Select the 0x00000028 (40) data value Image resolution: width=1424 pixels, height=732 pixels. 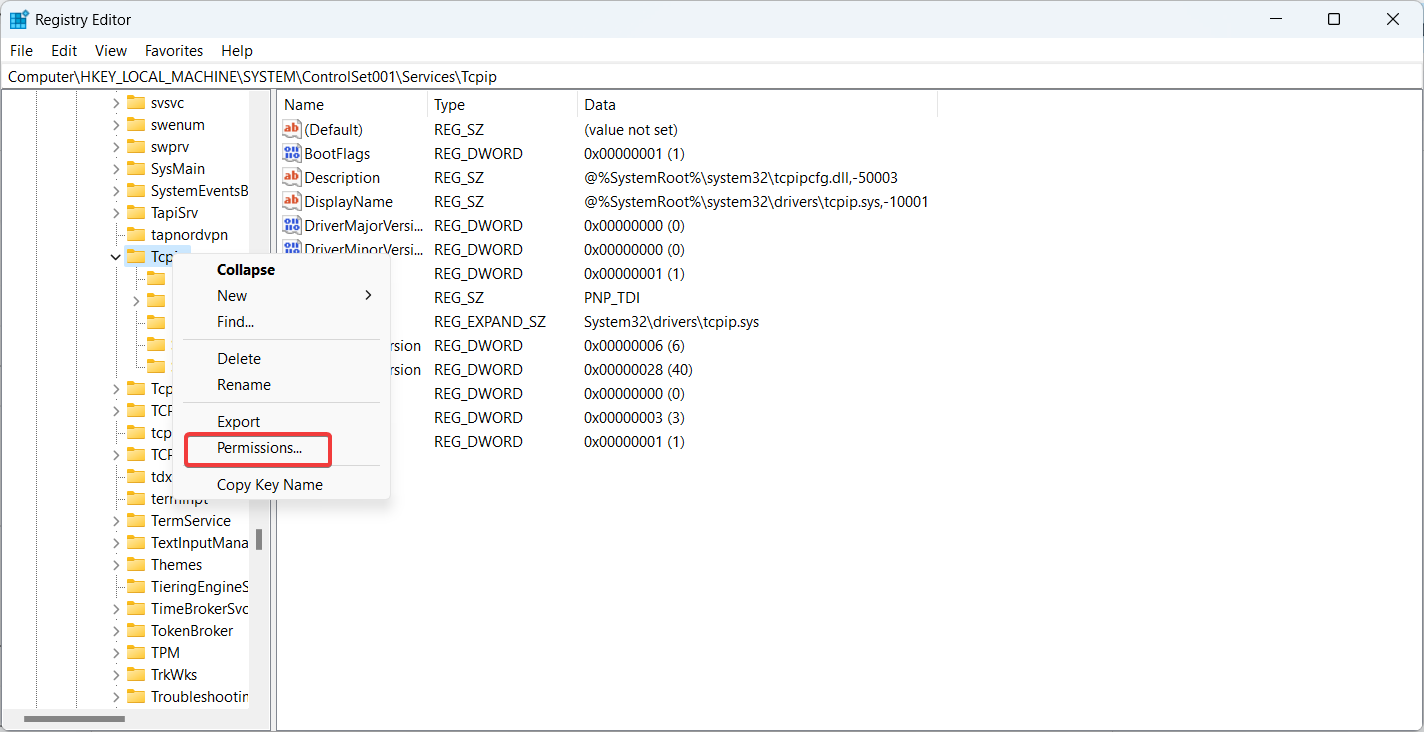click(x=638, y=369)
